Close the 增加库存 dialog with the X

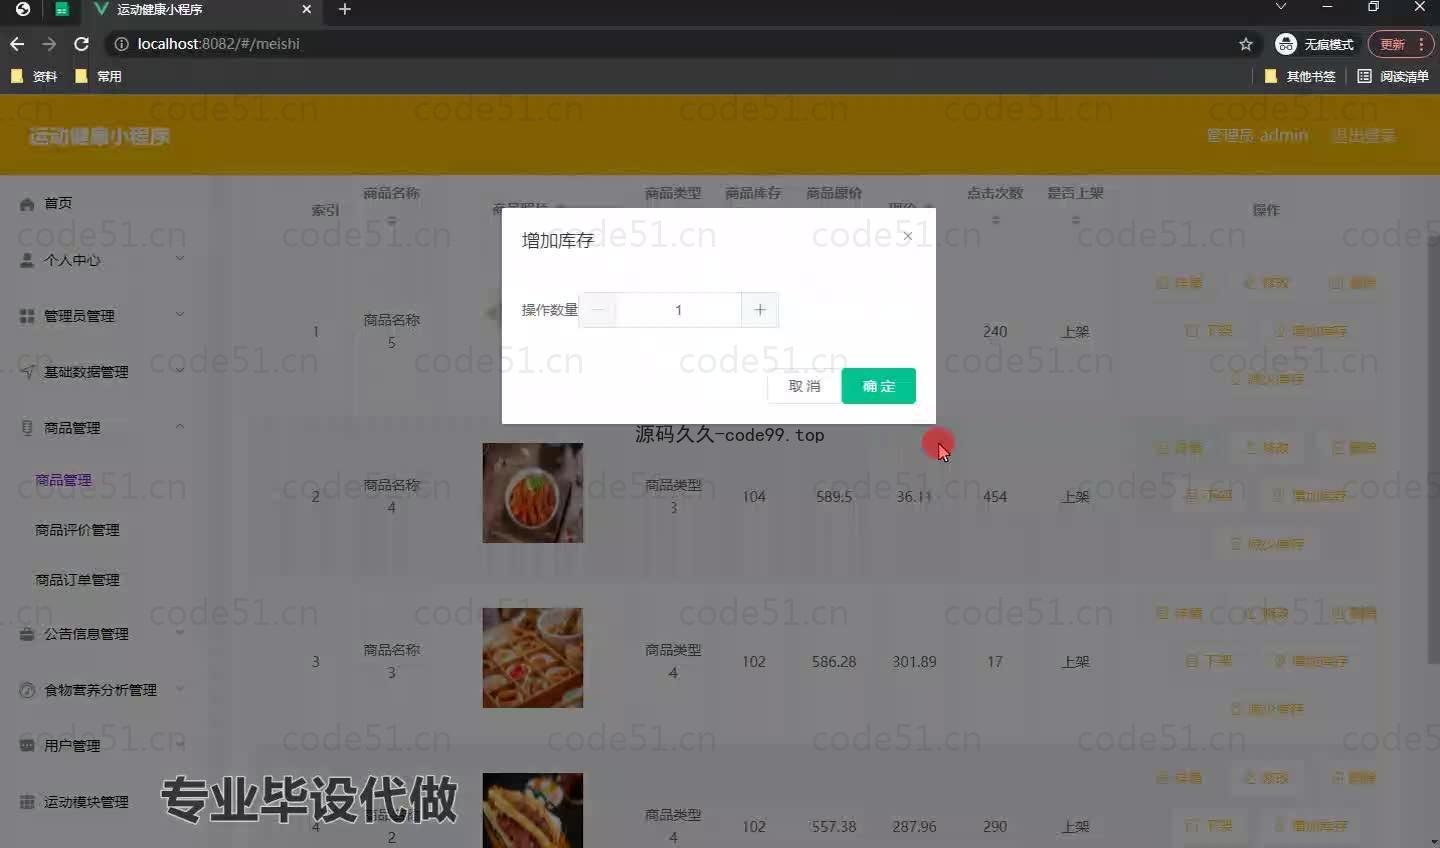(x=907, y=236)
